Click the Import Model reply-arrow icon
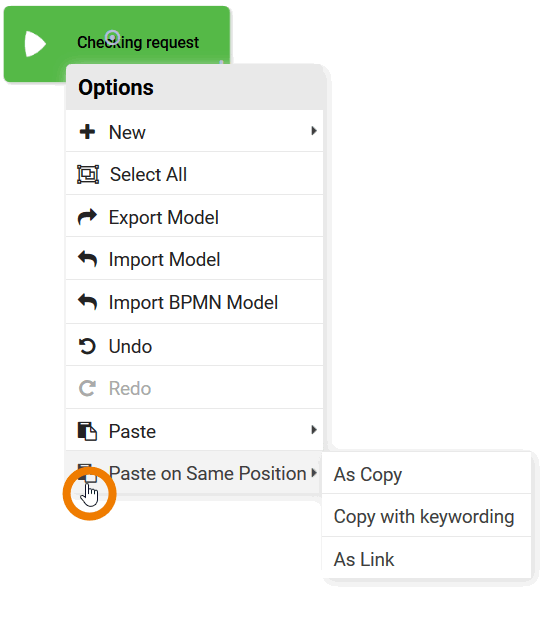The height and width of the screenshot is (636, 542). coord(87,259)
